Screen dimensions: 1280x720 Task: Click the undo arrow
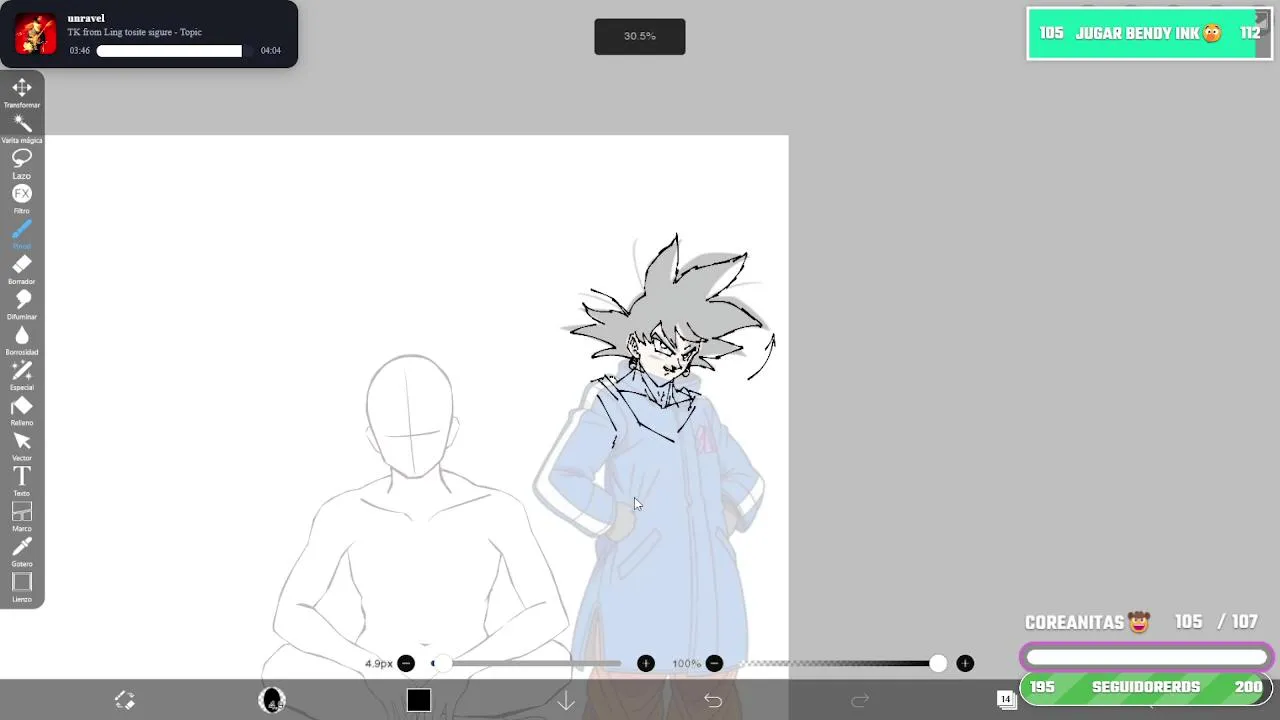pos(713,700)
